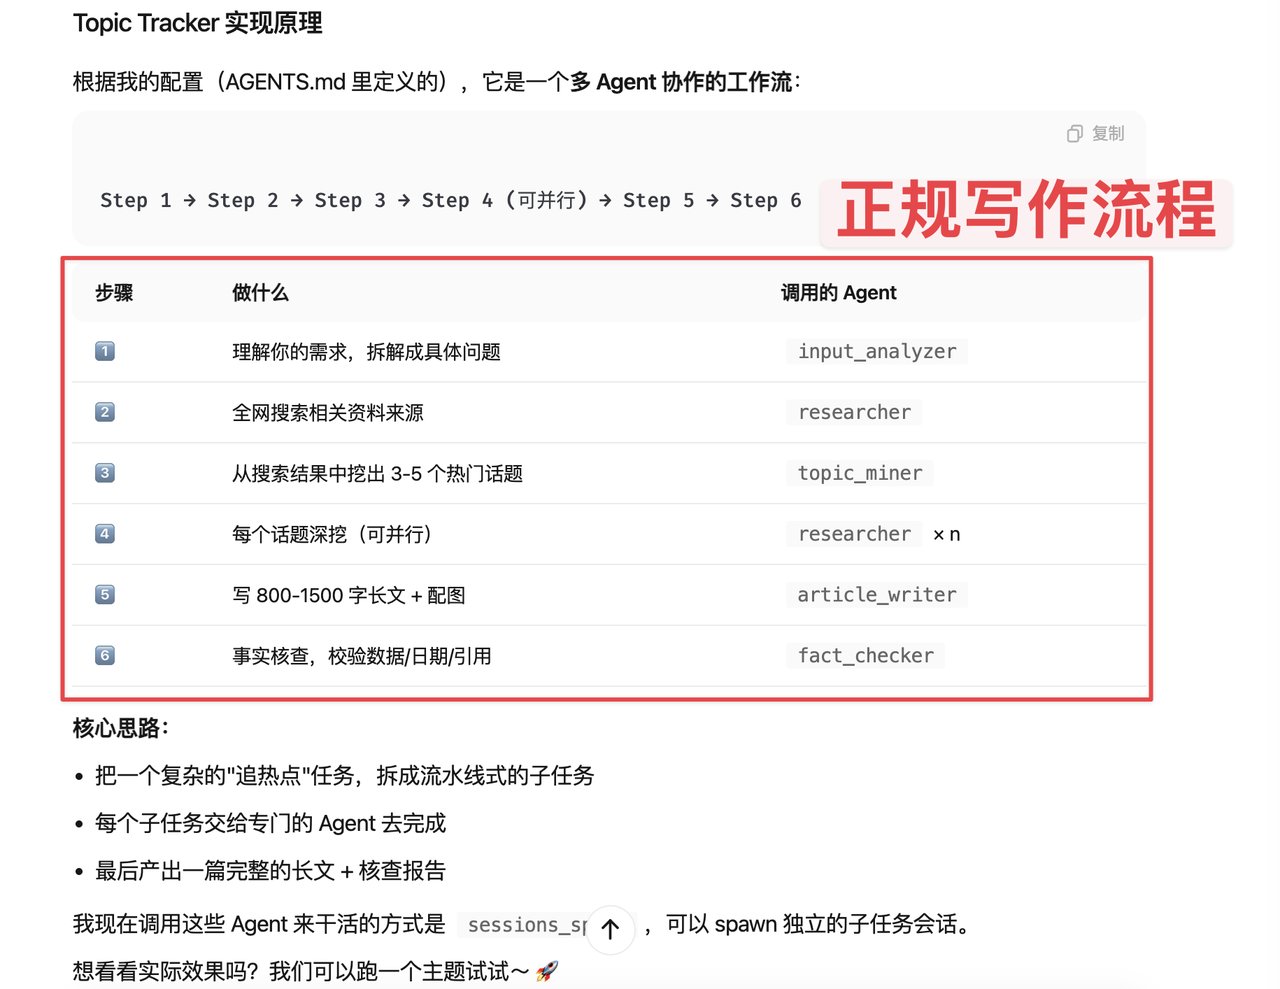Viewport: 1280px width, 989px height.
Task: Click the 调用的 Agent column header
Action: point(838,293)
